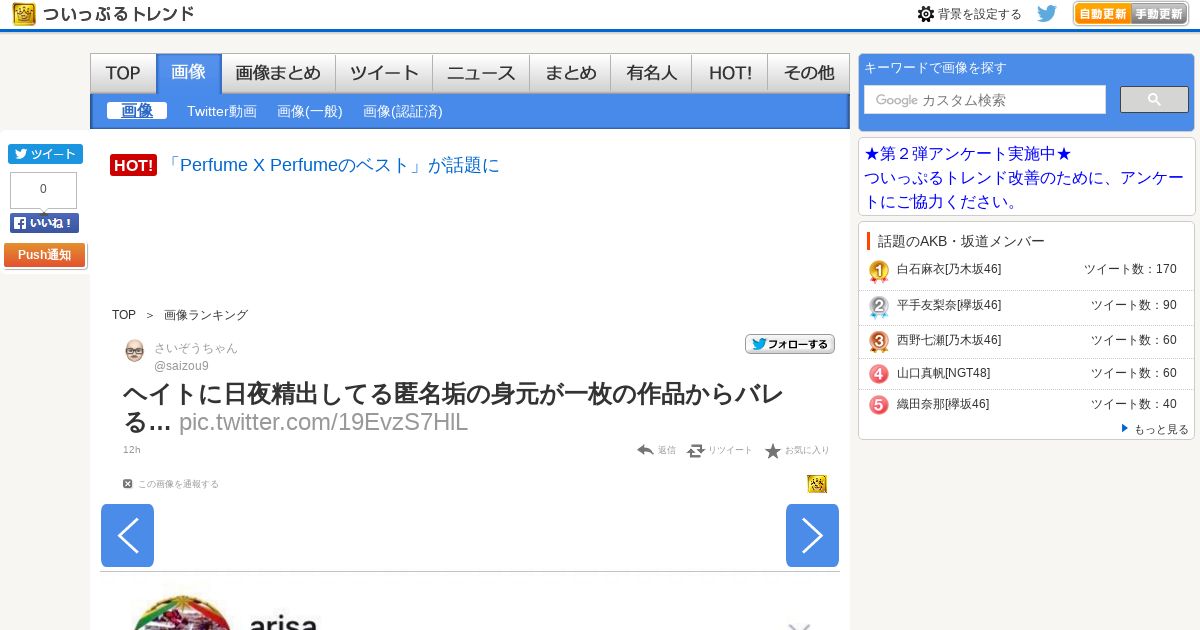Screen dimensions: 1200x630
Task: Go to previous image arrow
Action: [127, 535]
